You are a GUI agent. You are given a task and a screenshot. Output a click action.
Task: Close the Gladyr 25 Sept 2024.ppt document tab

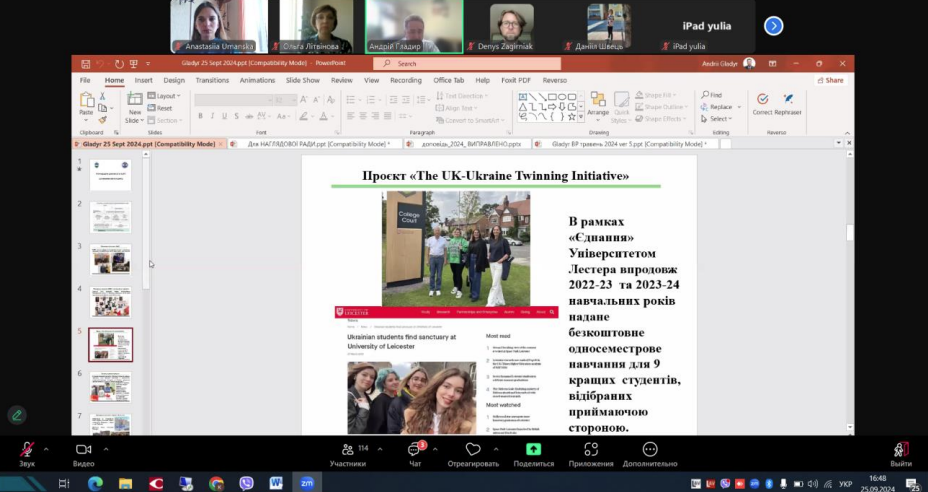point(221,144)
